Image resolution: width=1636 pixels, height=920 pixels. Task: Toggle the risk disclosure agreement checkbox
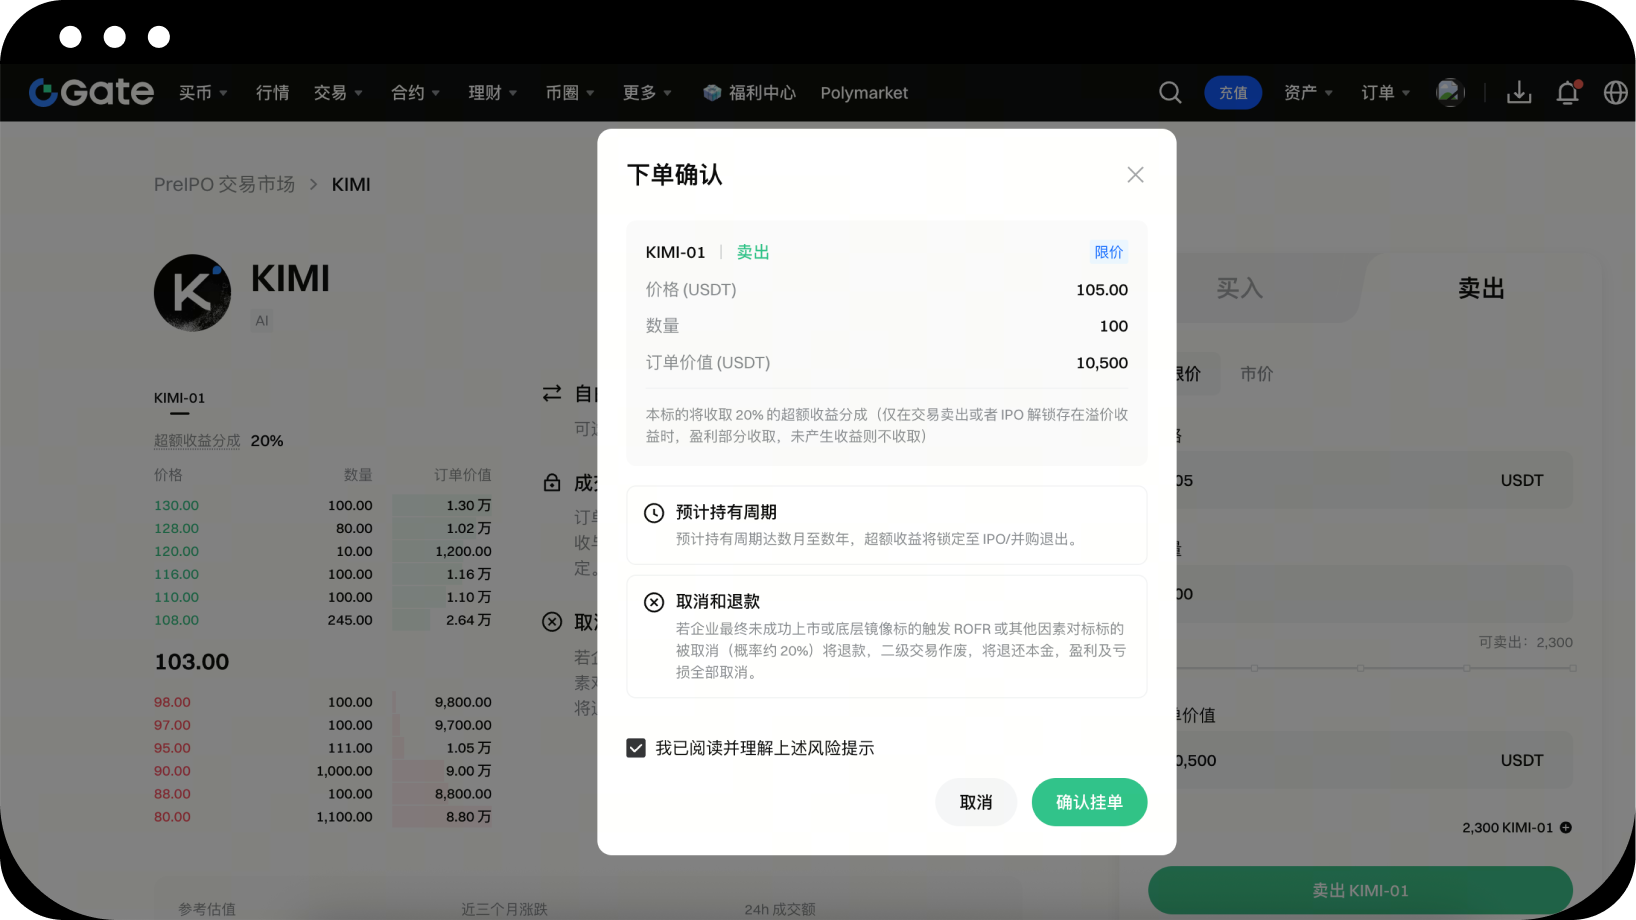click(x=636, y=748)
